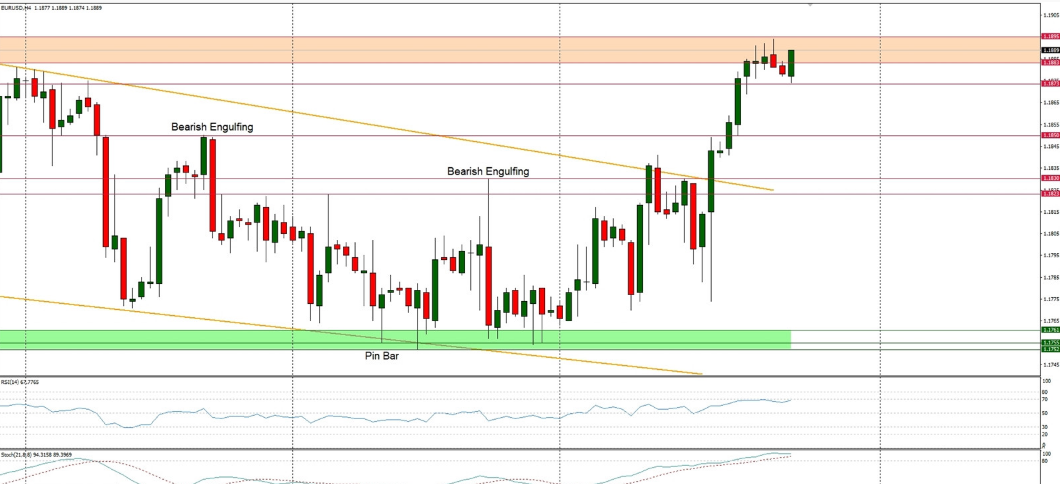Click the red 1.1850 price level tag
The image size is (1060, 484).
click(1050, 135)
